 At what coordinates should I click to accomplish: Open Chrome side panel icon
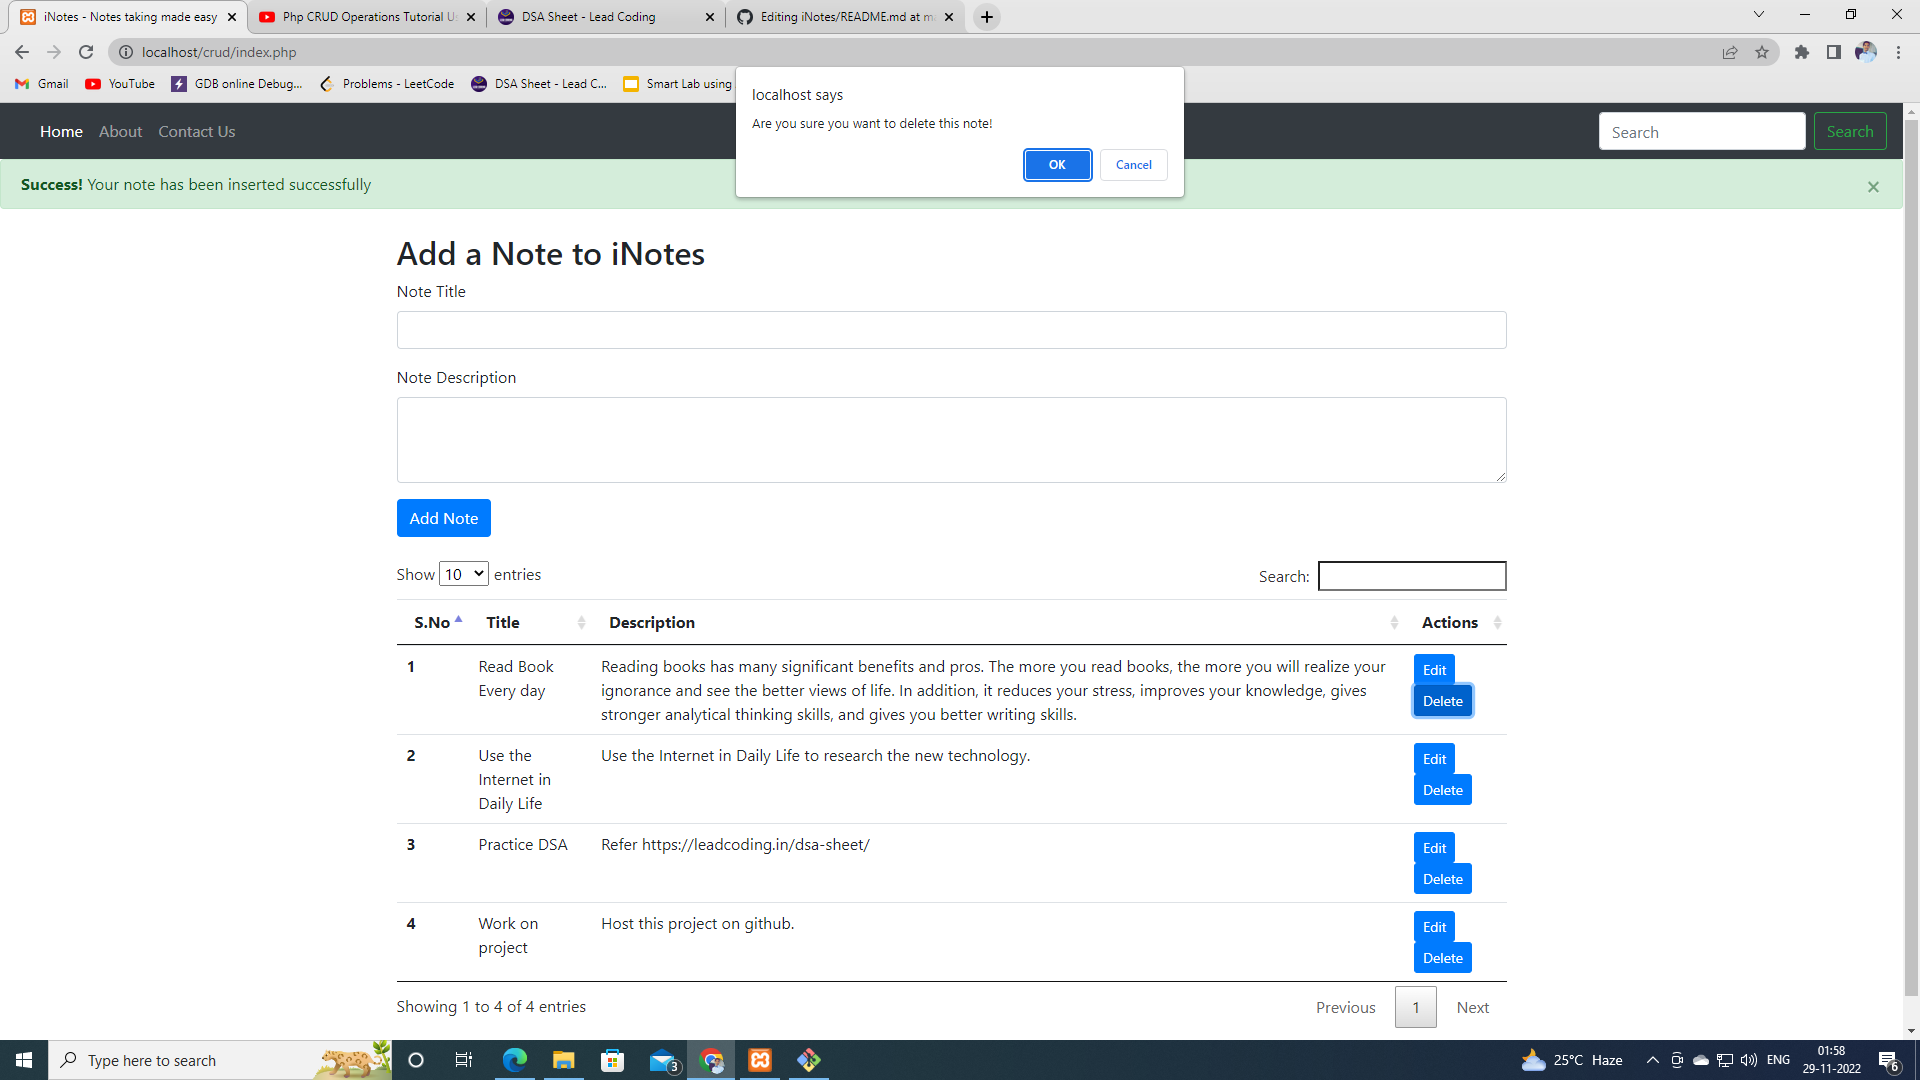point(1834,52)
